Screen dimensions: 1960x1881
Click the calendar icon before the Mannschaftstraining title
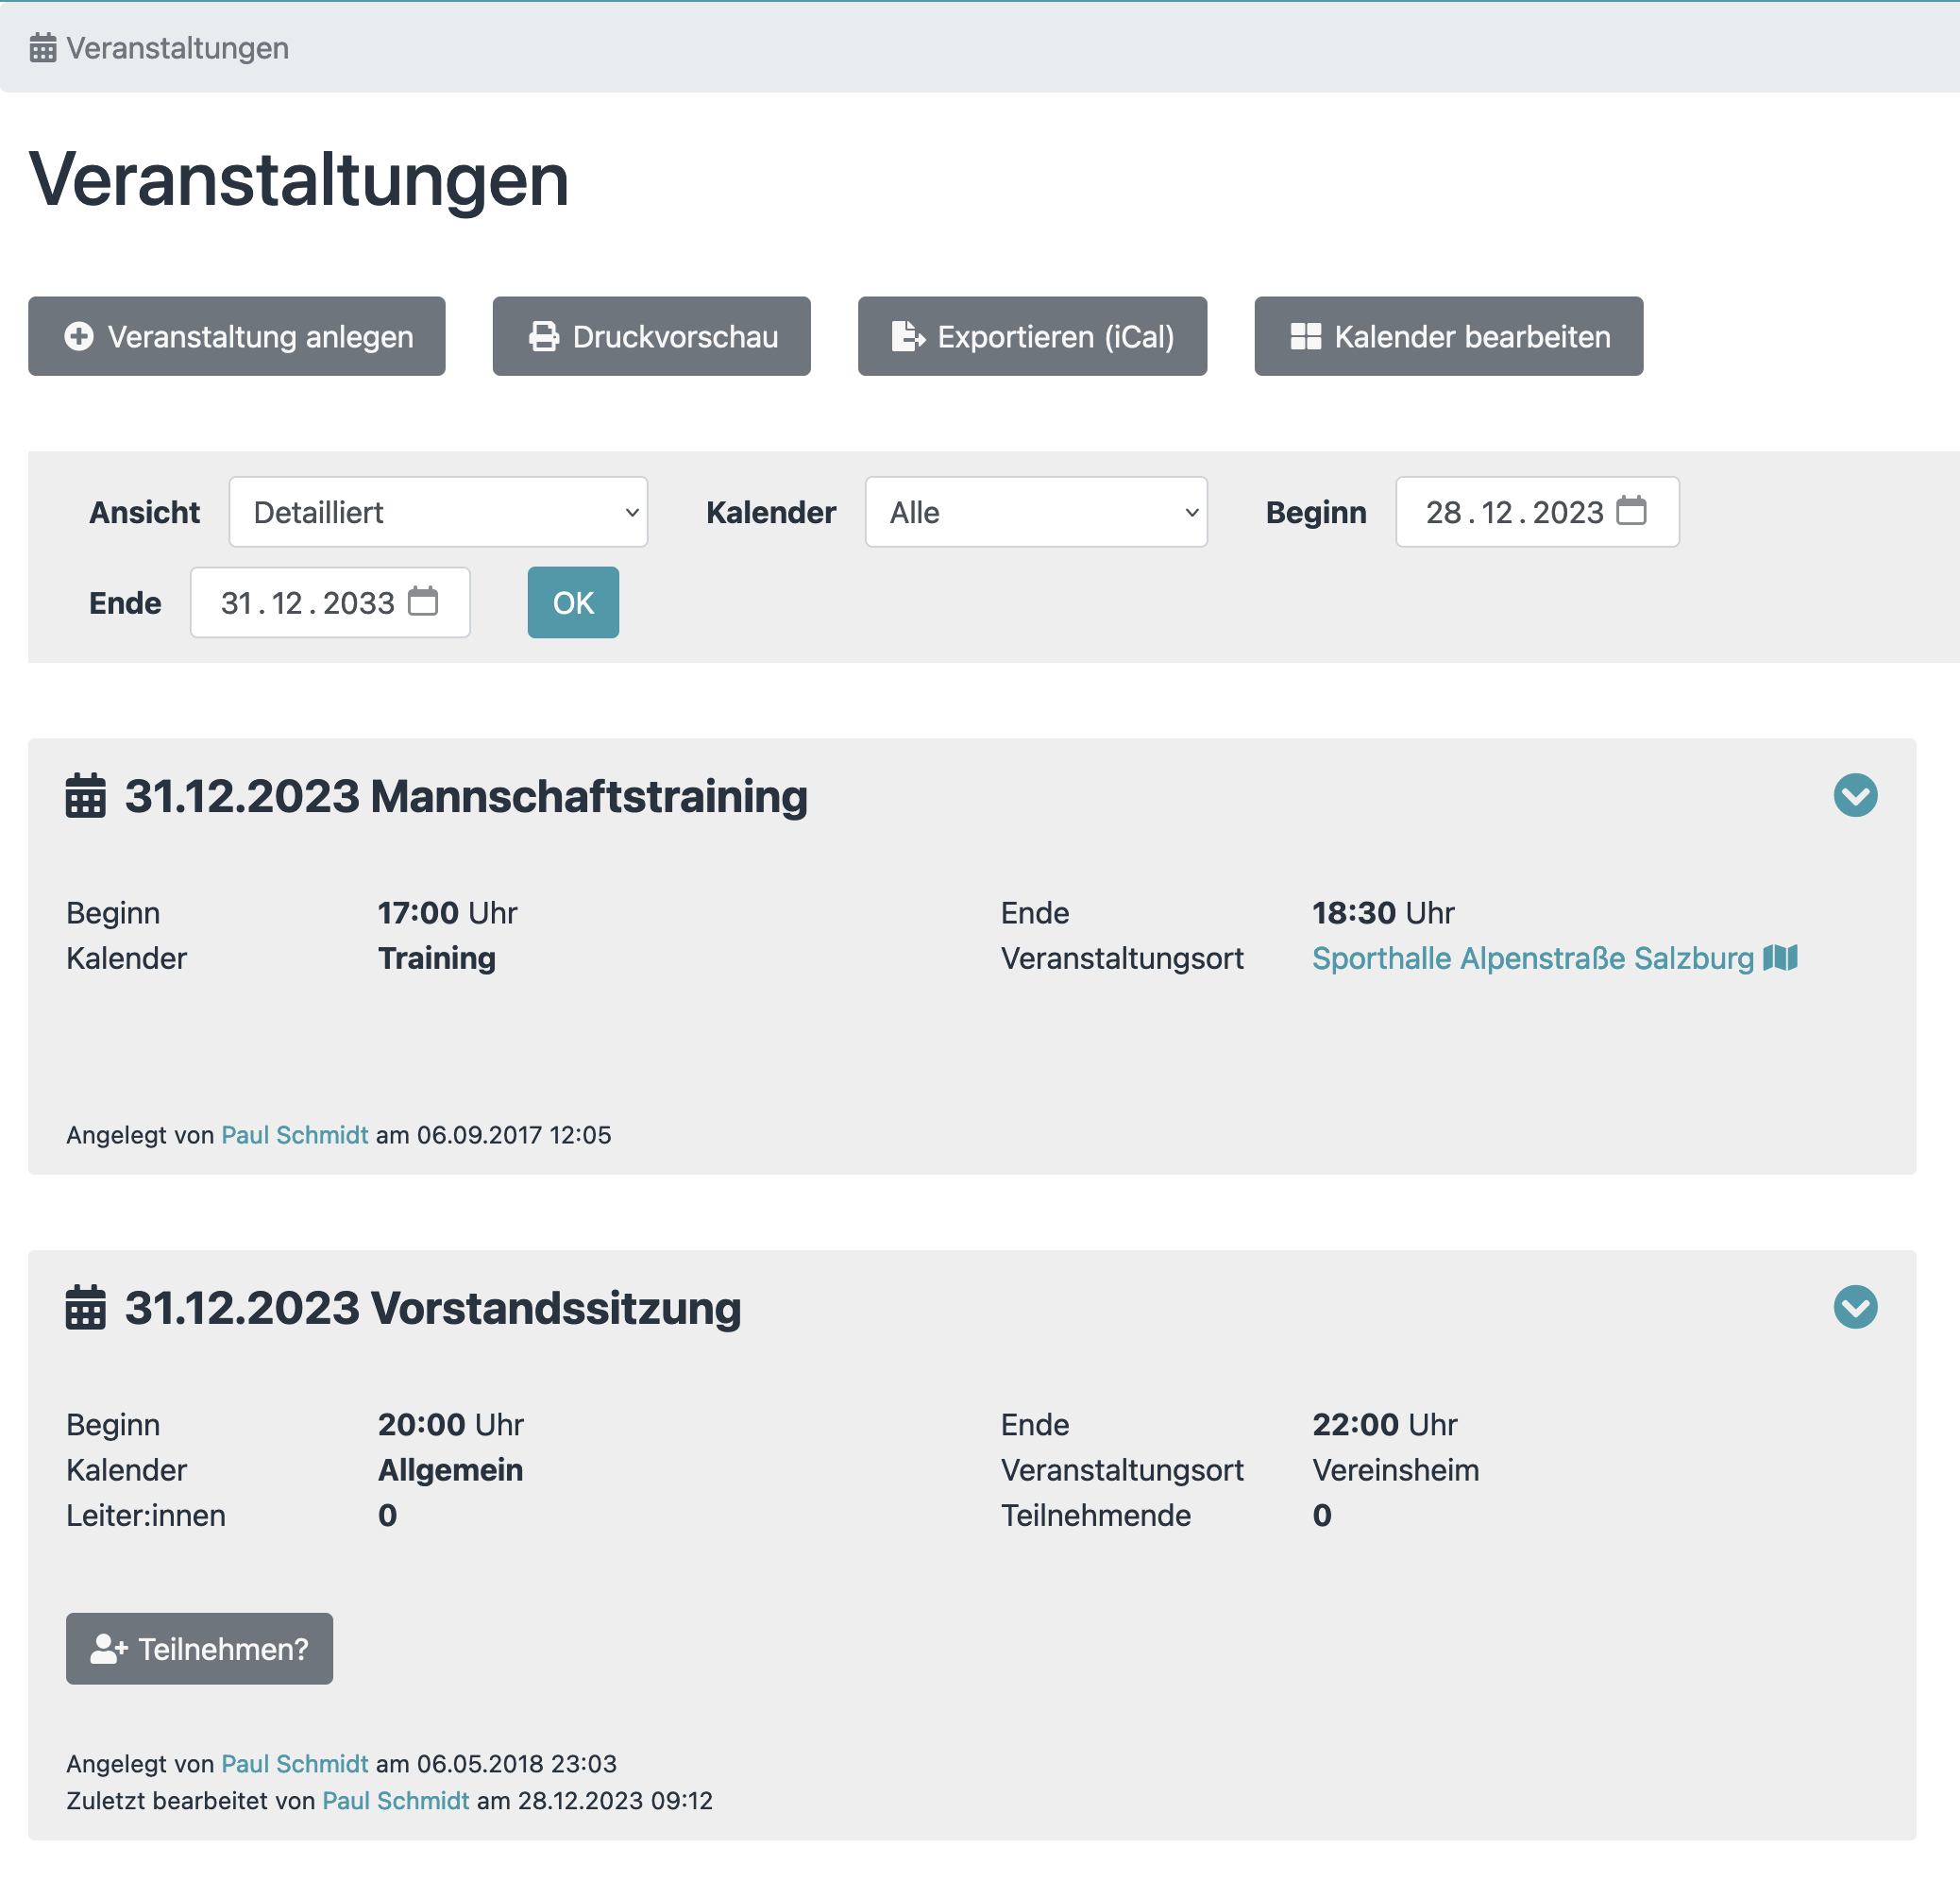pyautogui.click(x=86, y=797)
